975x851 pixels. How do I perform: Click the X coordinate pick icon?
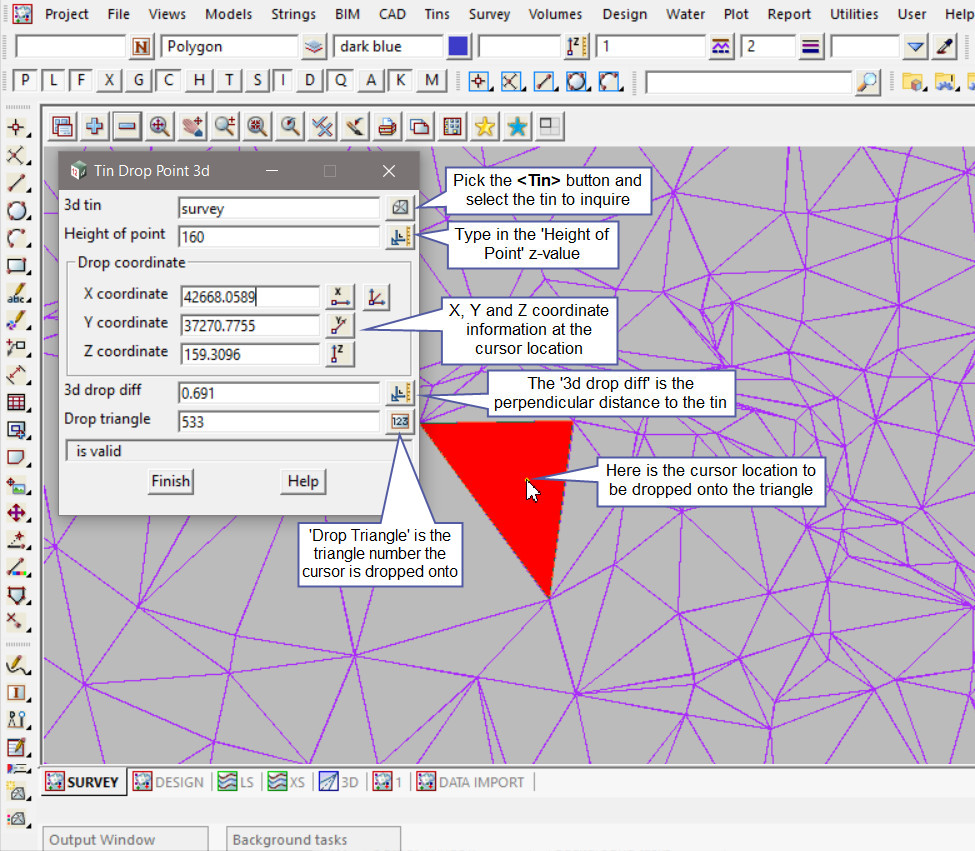coord(341,296)
